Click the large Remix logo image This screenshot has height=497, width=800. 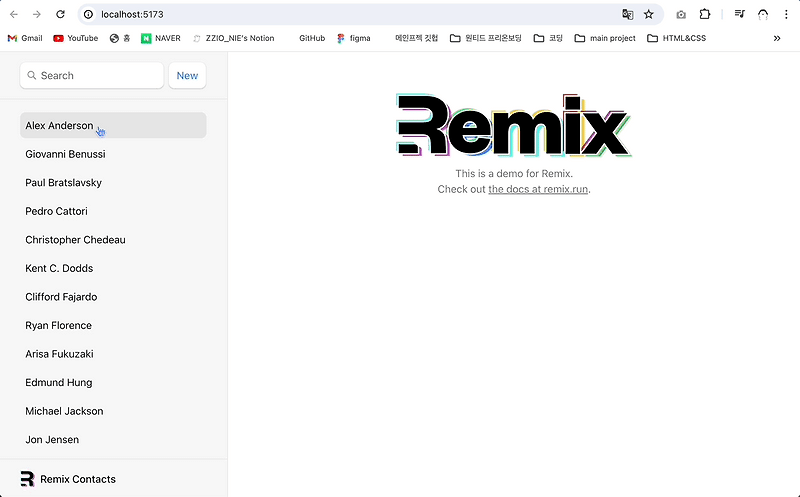[x=514, y=125]
